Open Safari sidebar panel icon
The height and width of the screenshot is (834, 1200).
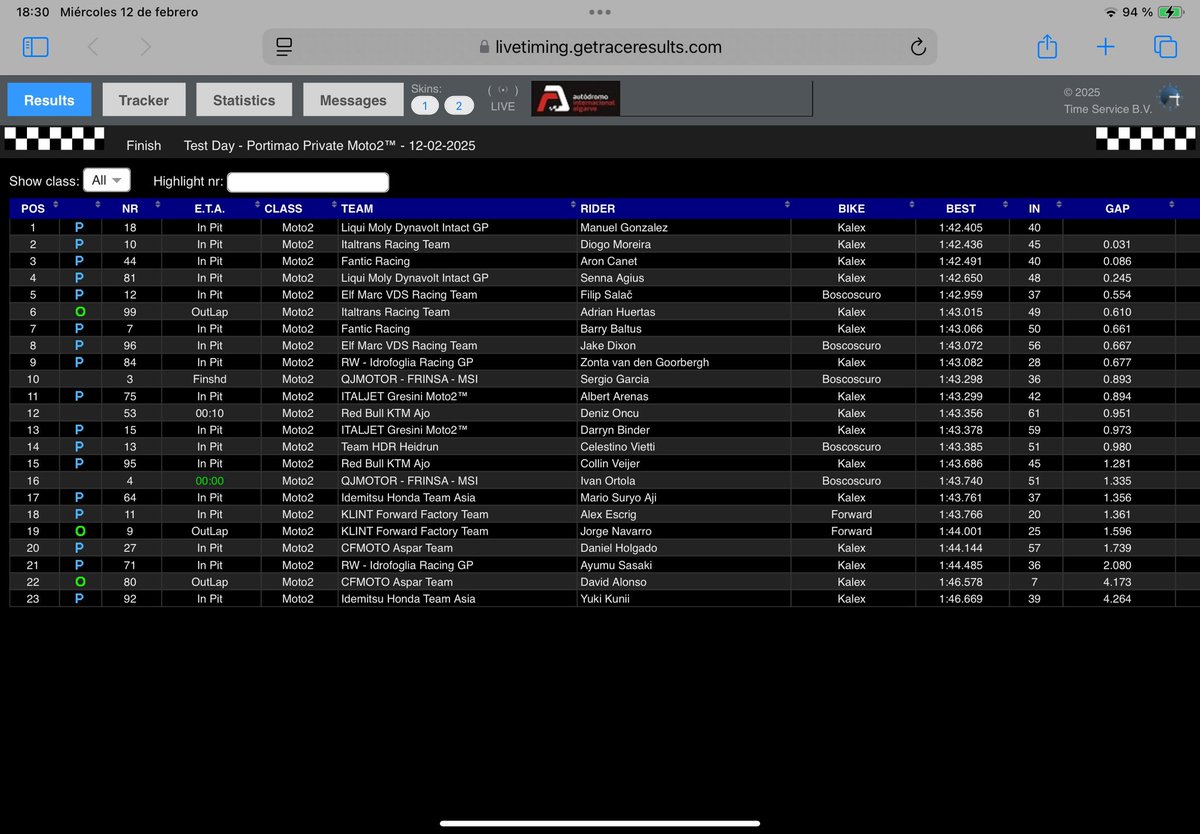pyautogui.click(x=35, y=46)
